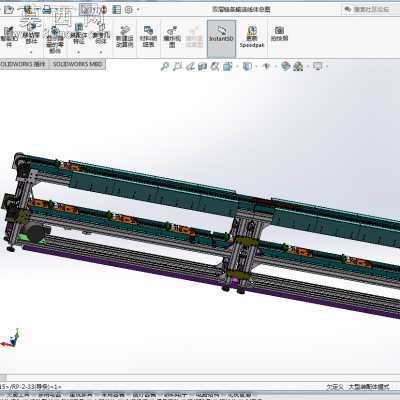
Task: Click the Print icon in the quick toolbar
Action: click(x=47, y=10)
